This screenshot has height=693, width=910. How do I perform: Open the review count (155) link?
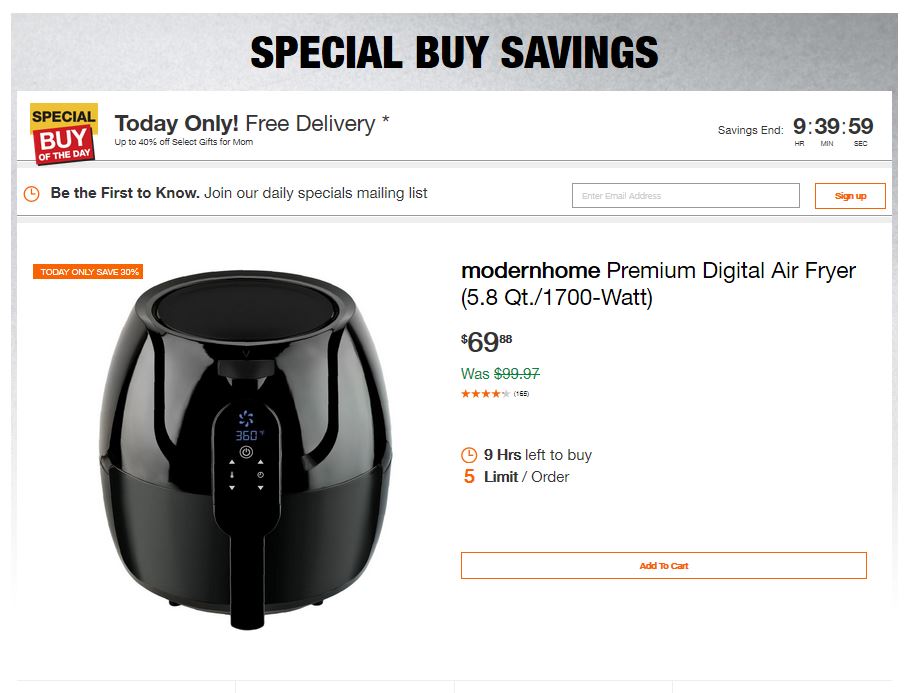point(521,394)
